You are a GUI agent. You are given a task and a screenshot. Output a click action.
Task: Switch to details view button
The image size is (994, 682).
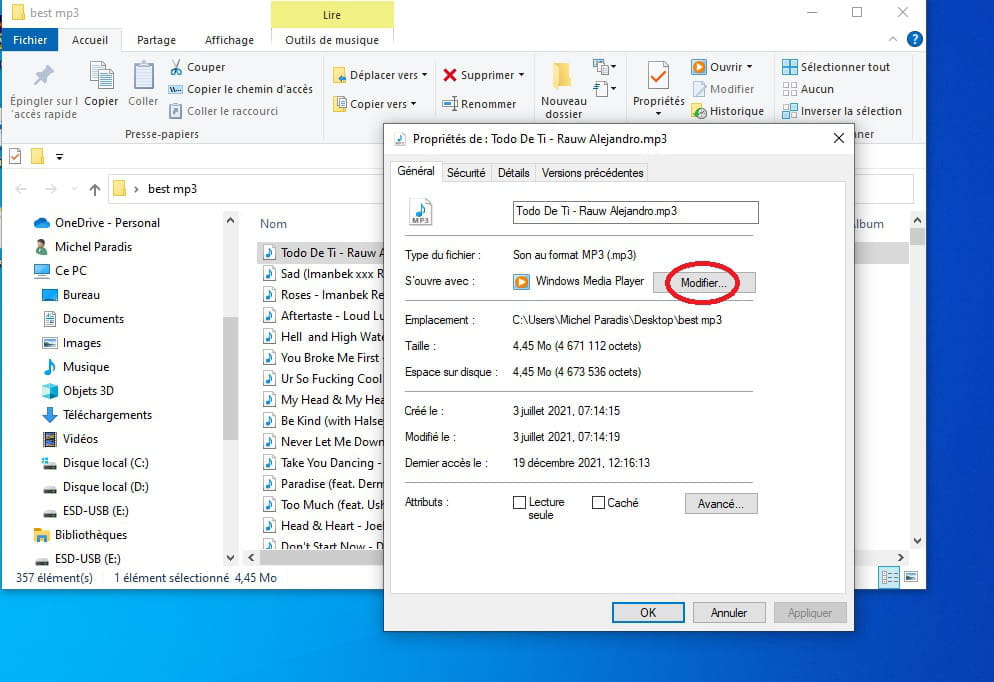[x=889, y=577]
